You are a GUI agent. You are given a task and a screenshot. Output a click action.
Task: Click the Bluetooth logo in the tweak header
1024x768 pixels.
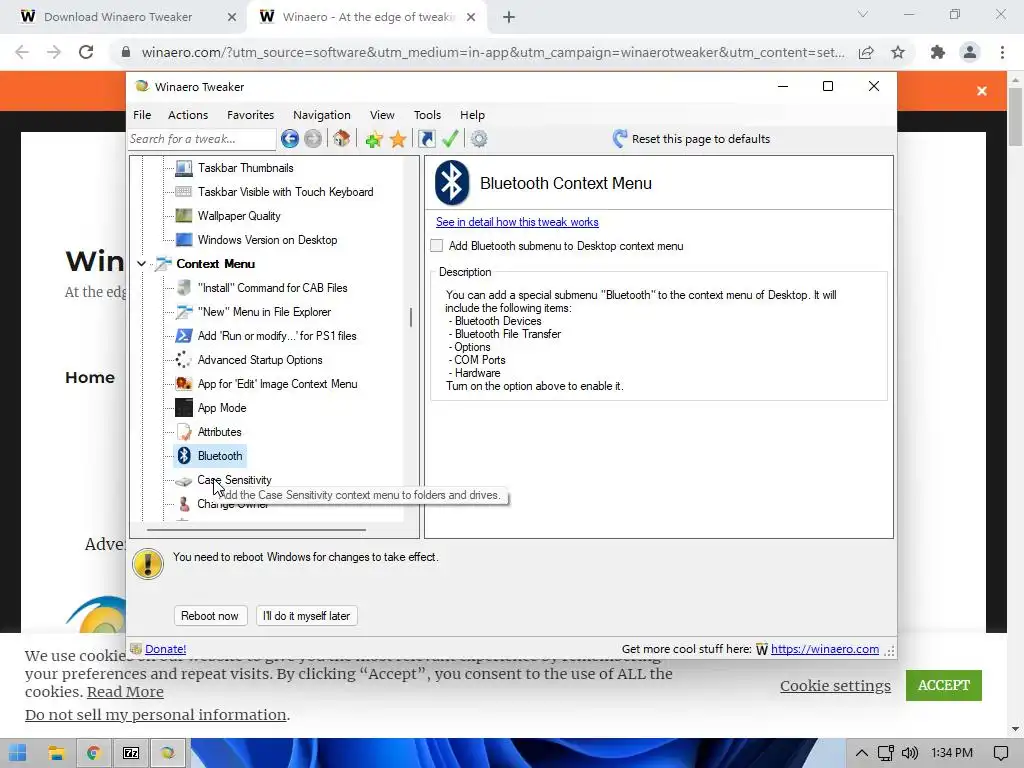tap(452, 183)
